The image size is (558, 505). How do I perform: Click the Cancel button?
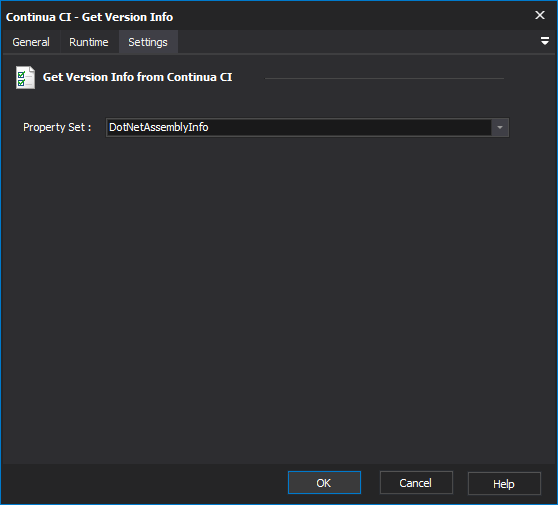416,483
